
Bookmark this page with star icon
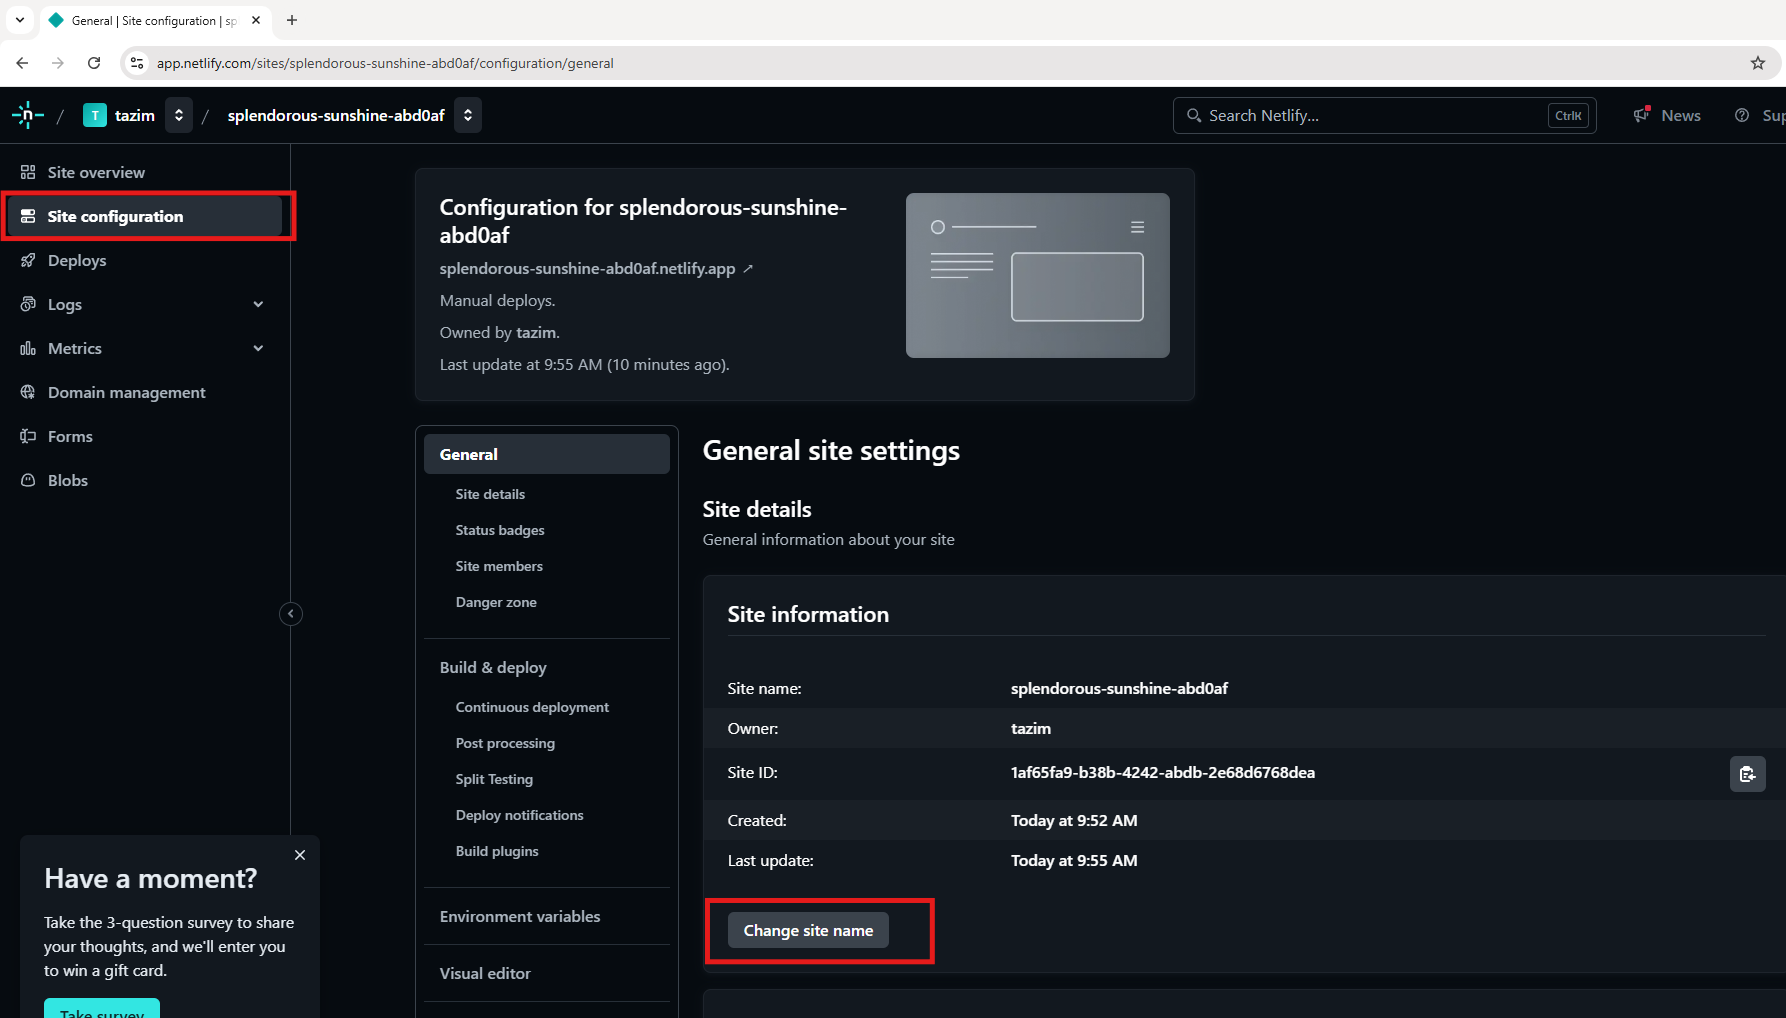click(x=1757, y=63)
